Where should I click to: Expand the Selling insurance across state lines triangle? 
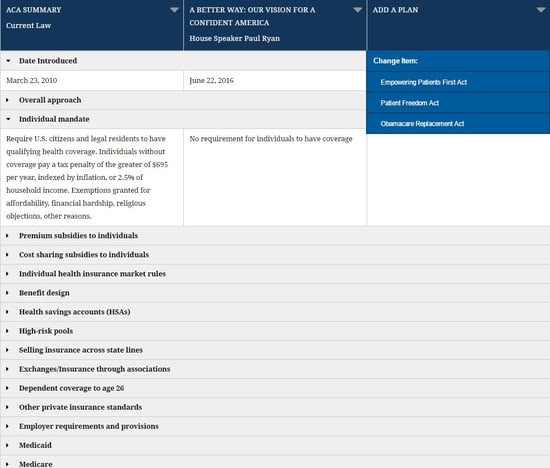point(7,350)
